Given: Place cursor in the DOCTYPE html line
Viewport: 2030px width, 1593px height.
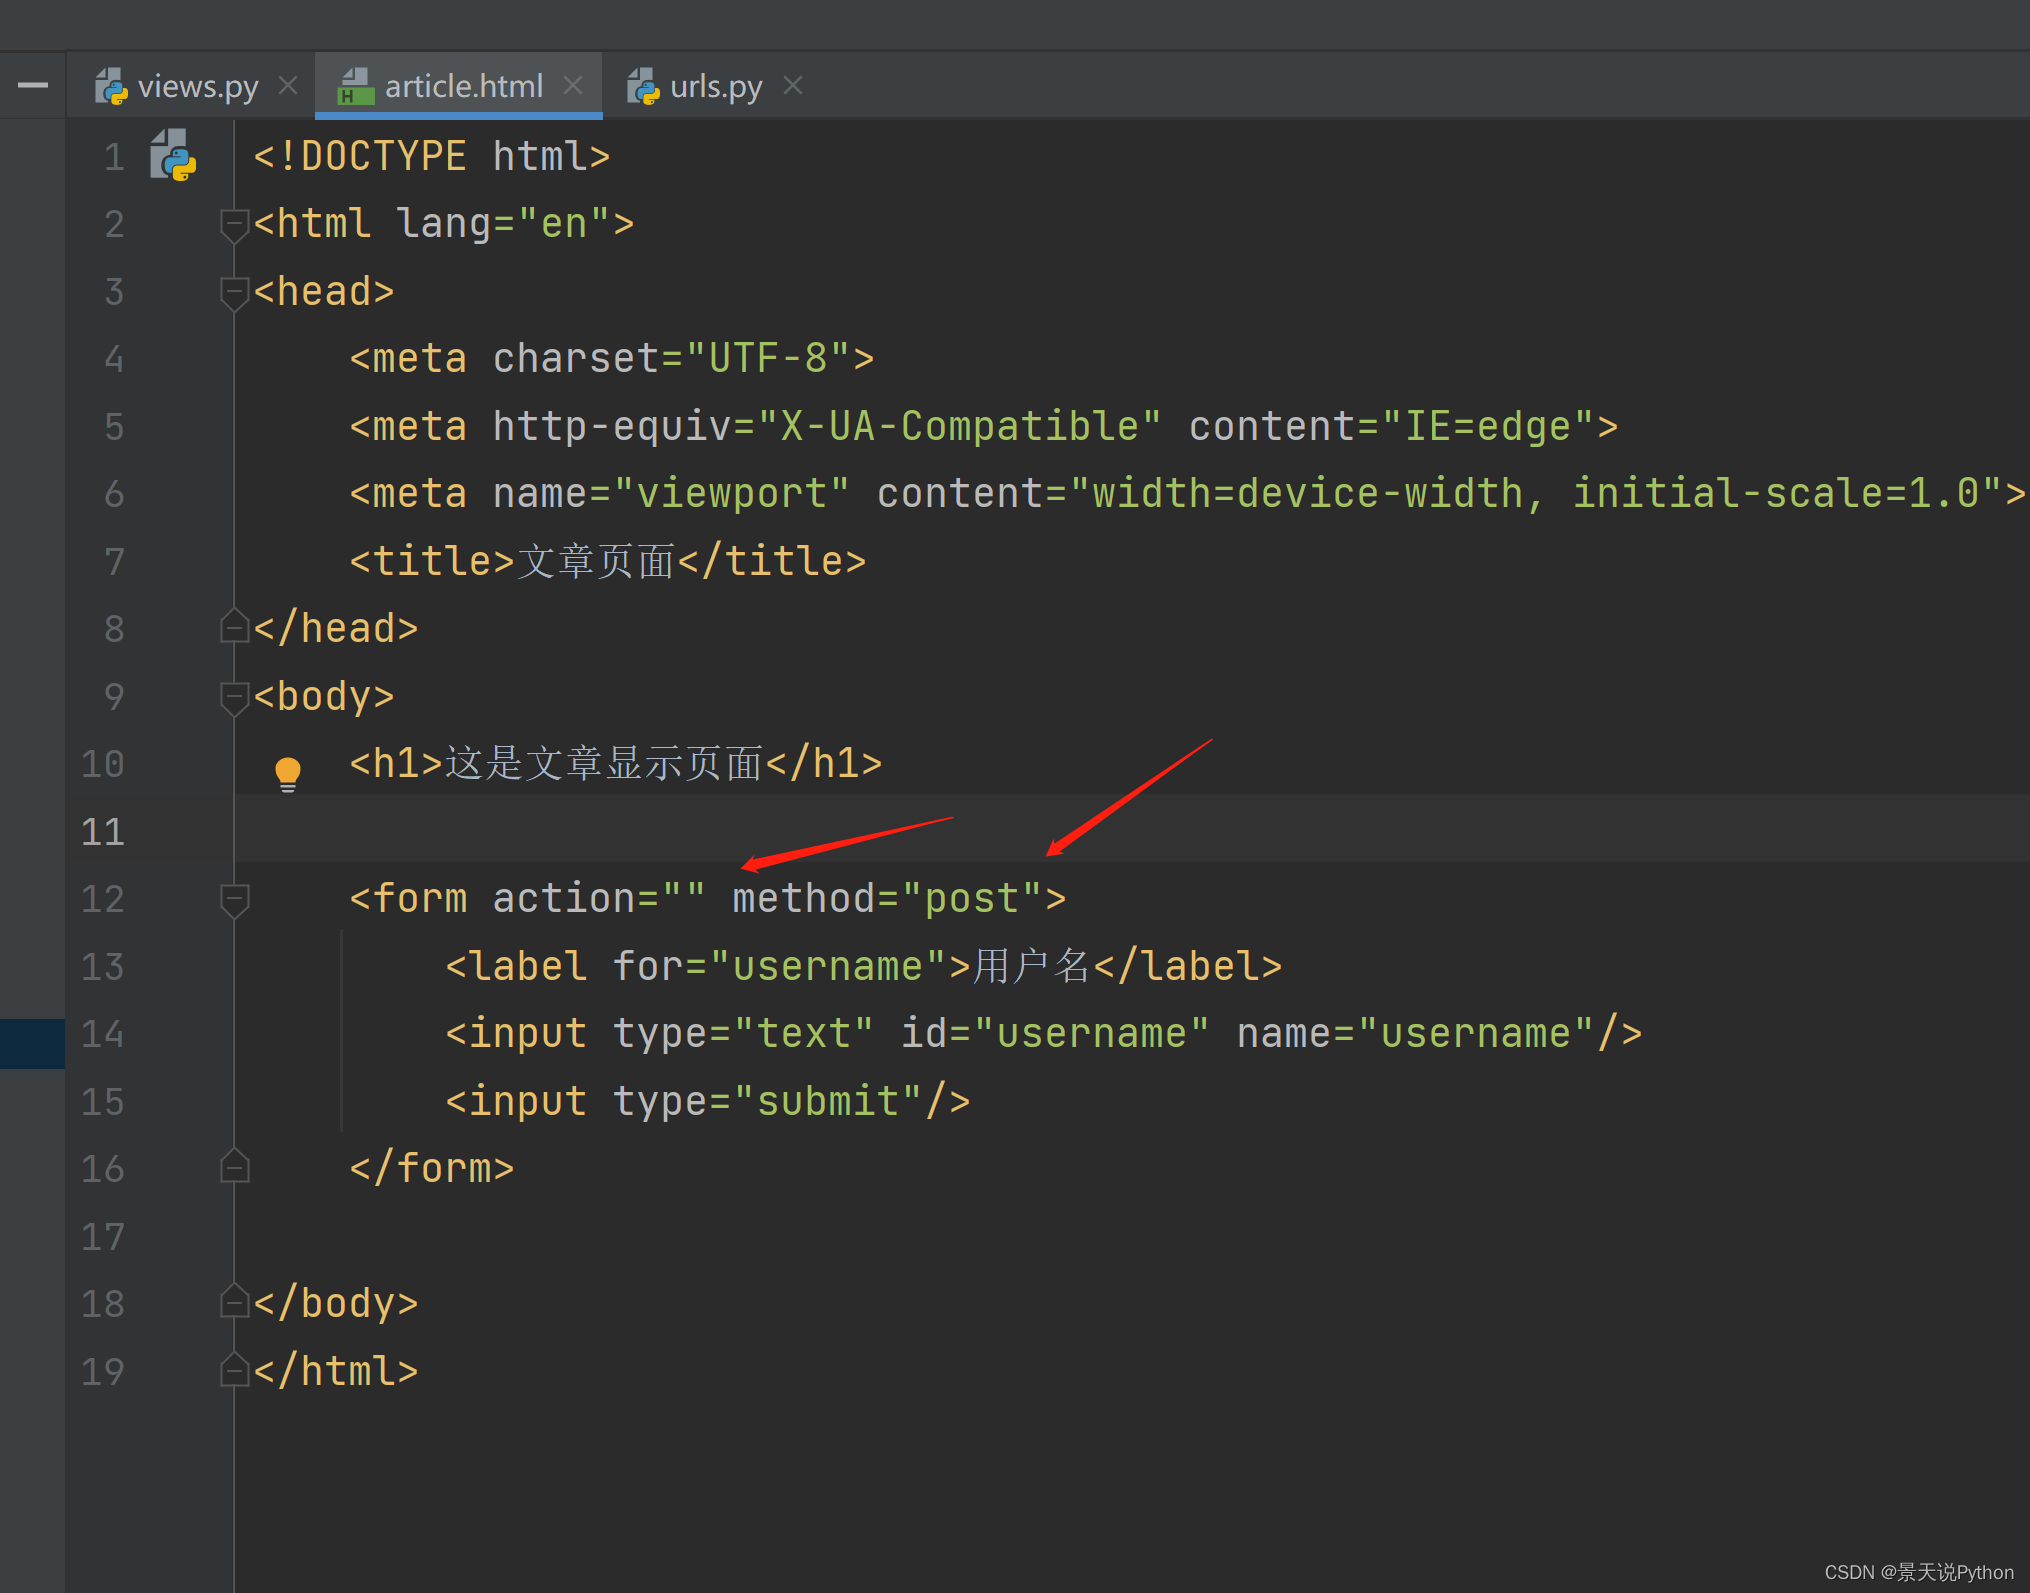Looking at the screenshot, I should [431, 156].
